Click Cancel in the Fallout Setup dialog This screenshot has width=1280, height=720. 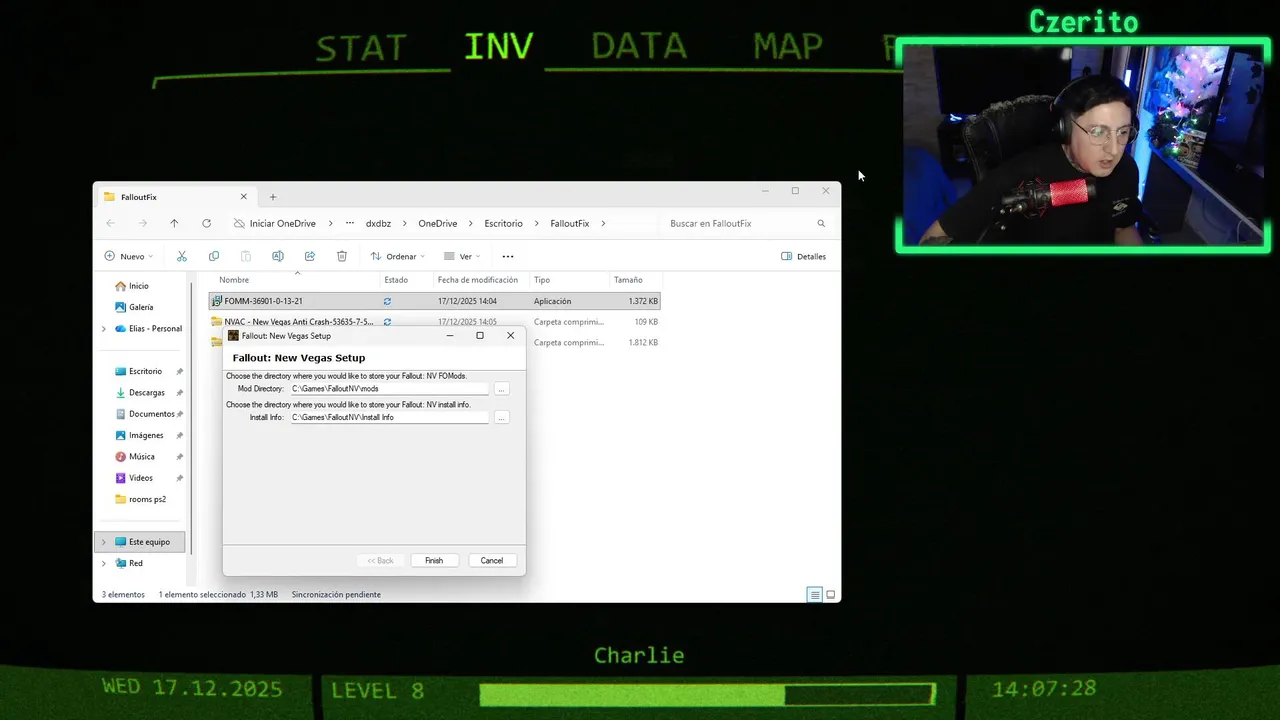(x=492, y=560)
